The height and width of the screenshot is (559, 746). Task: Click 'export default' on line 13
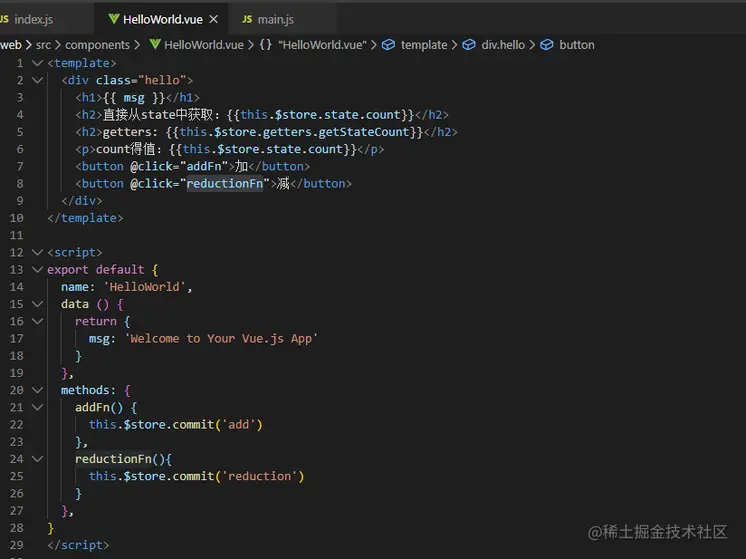pyautogui.click(x=95, y=269)
